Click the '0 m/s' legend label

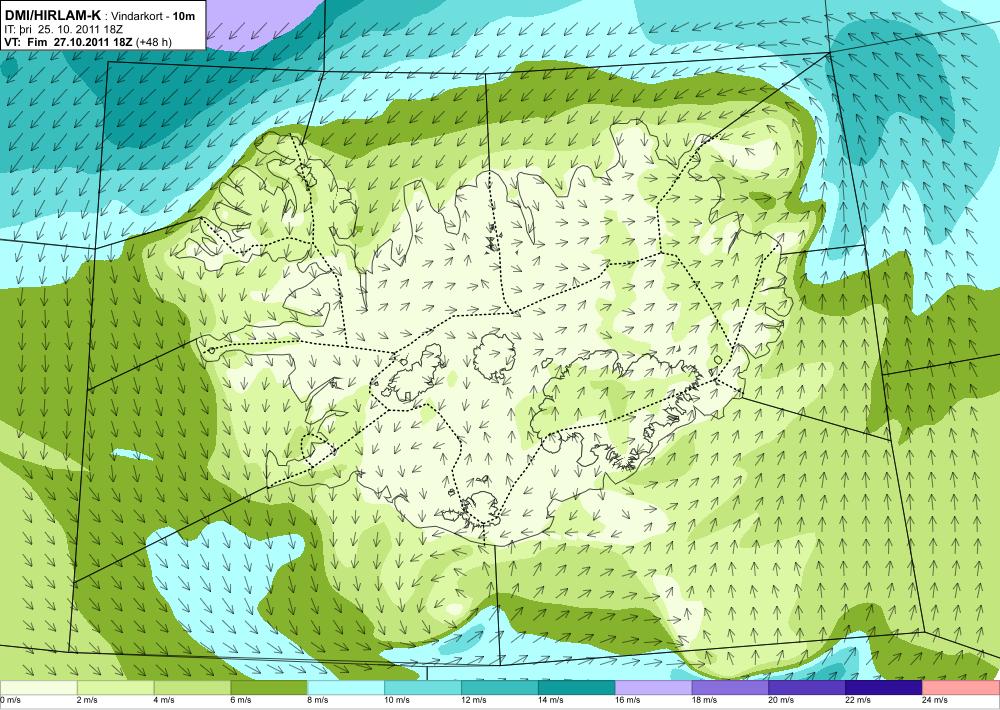(11, 700)
